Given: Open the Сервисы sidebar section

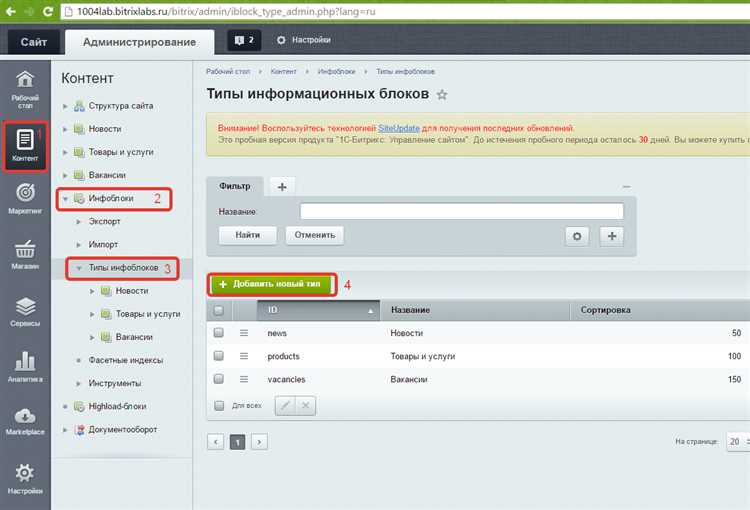Looking at the screenshot, I should point(25,312).
